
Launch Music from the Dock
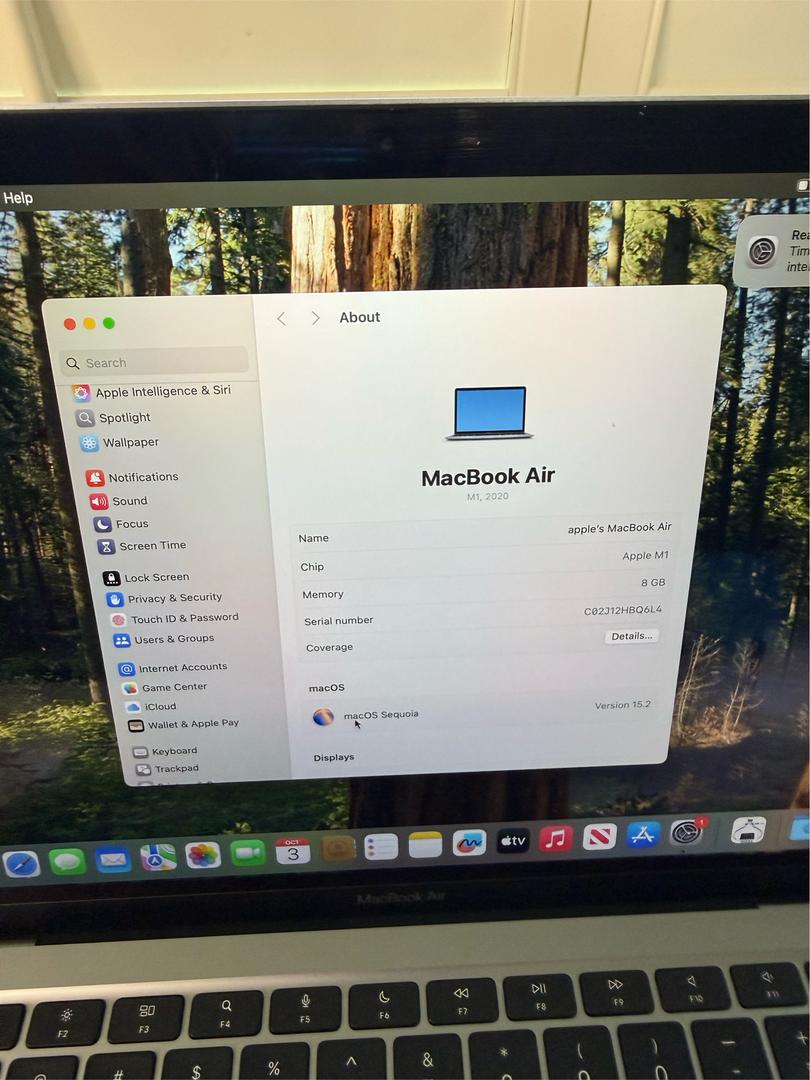[x=555, y=837]
